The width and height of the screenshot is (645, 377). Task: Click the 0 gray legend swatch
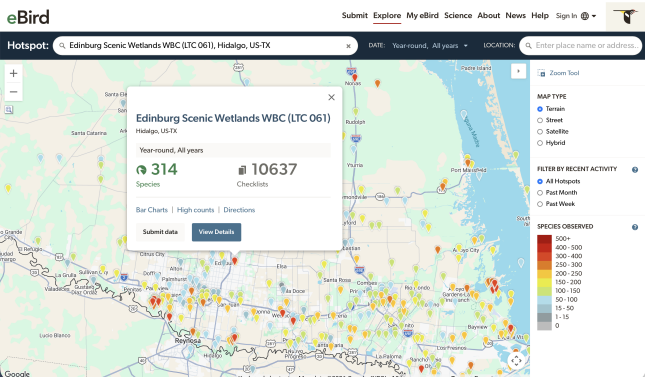pos(544,326)
